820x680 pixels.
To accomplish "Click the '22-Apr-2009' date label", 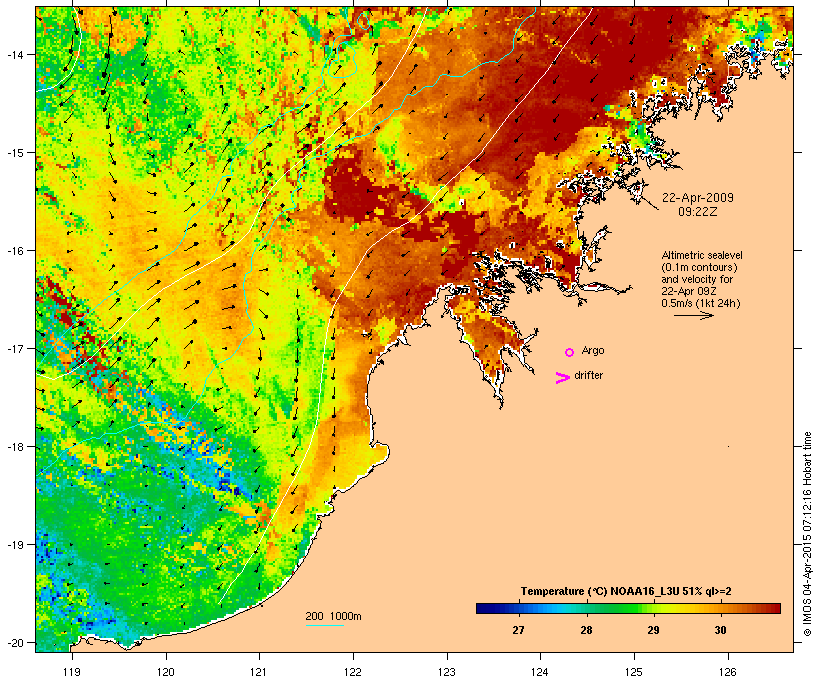I will point(698,198).
